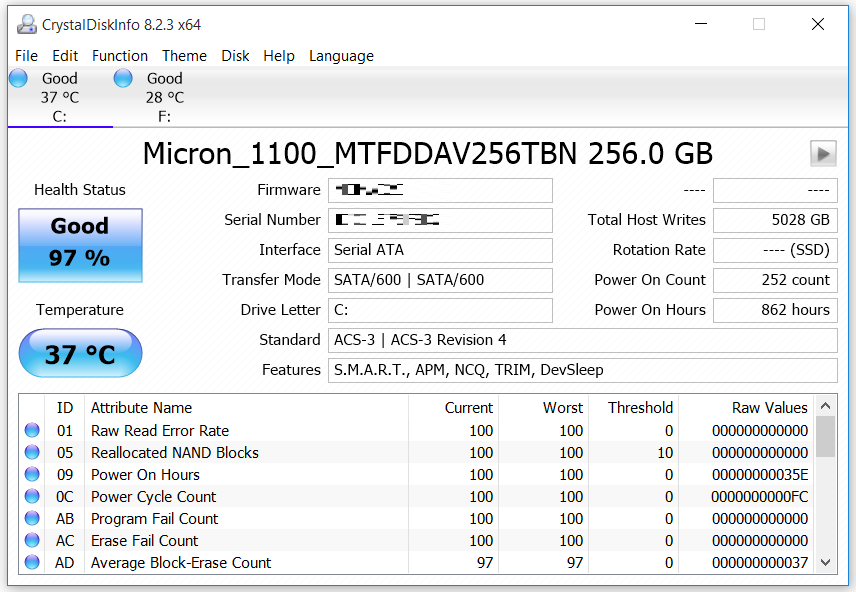Open the File menu
This screenshot has height=592, width=856.
26,56
